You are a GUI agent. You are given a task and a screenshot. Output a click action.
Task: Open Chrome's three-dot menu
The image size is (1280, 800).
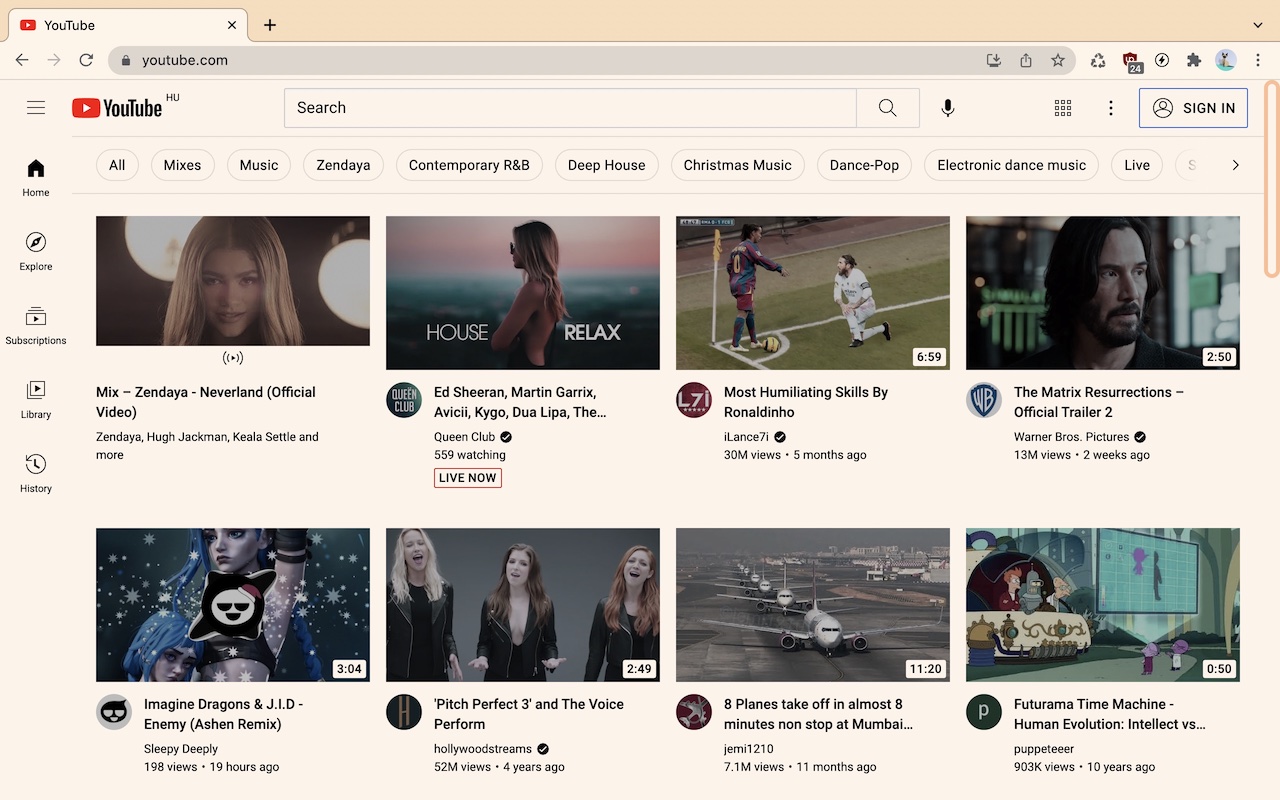click(x=1258, y=60)
